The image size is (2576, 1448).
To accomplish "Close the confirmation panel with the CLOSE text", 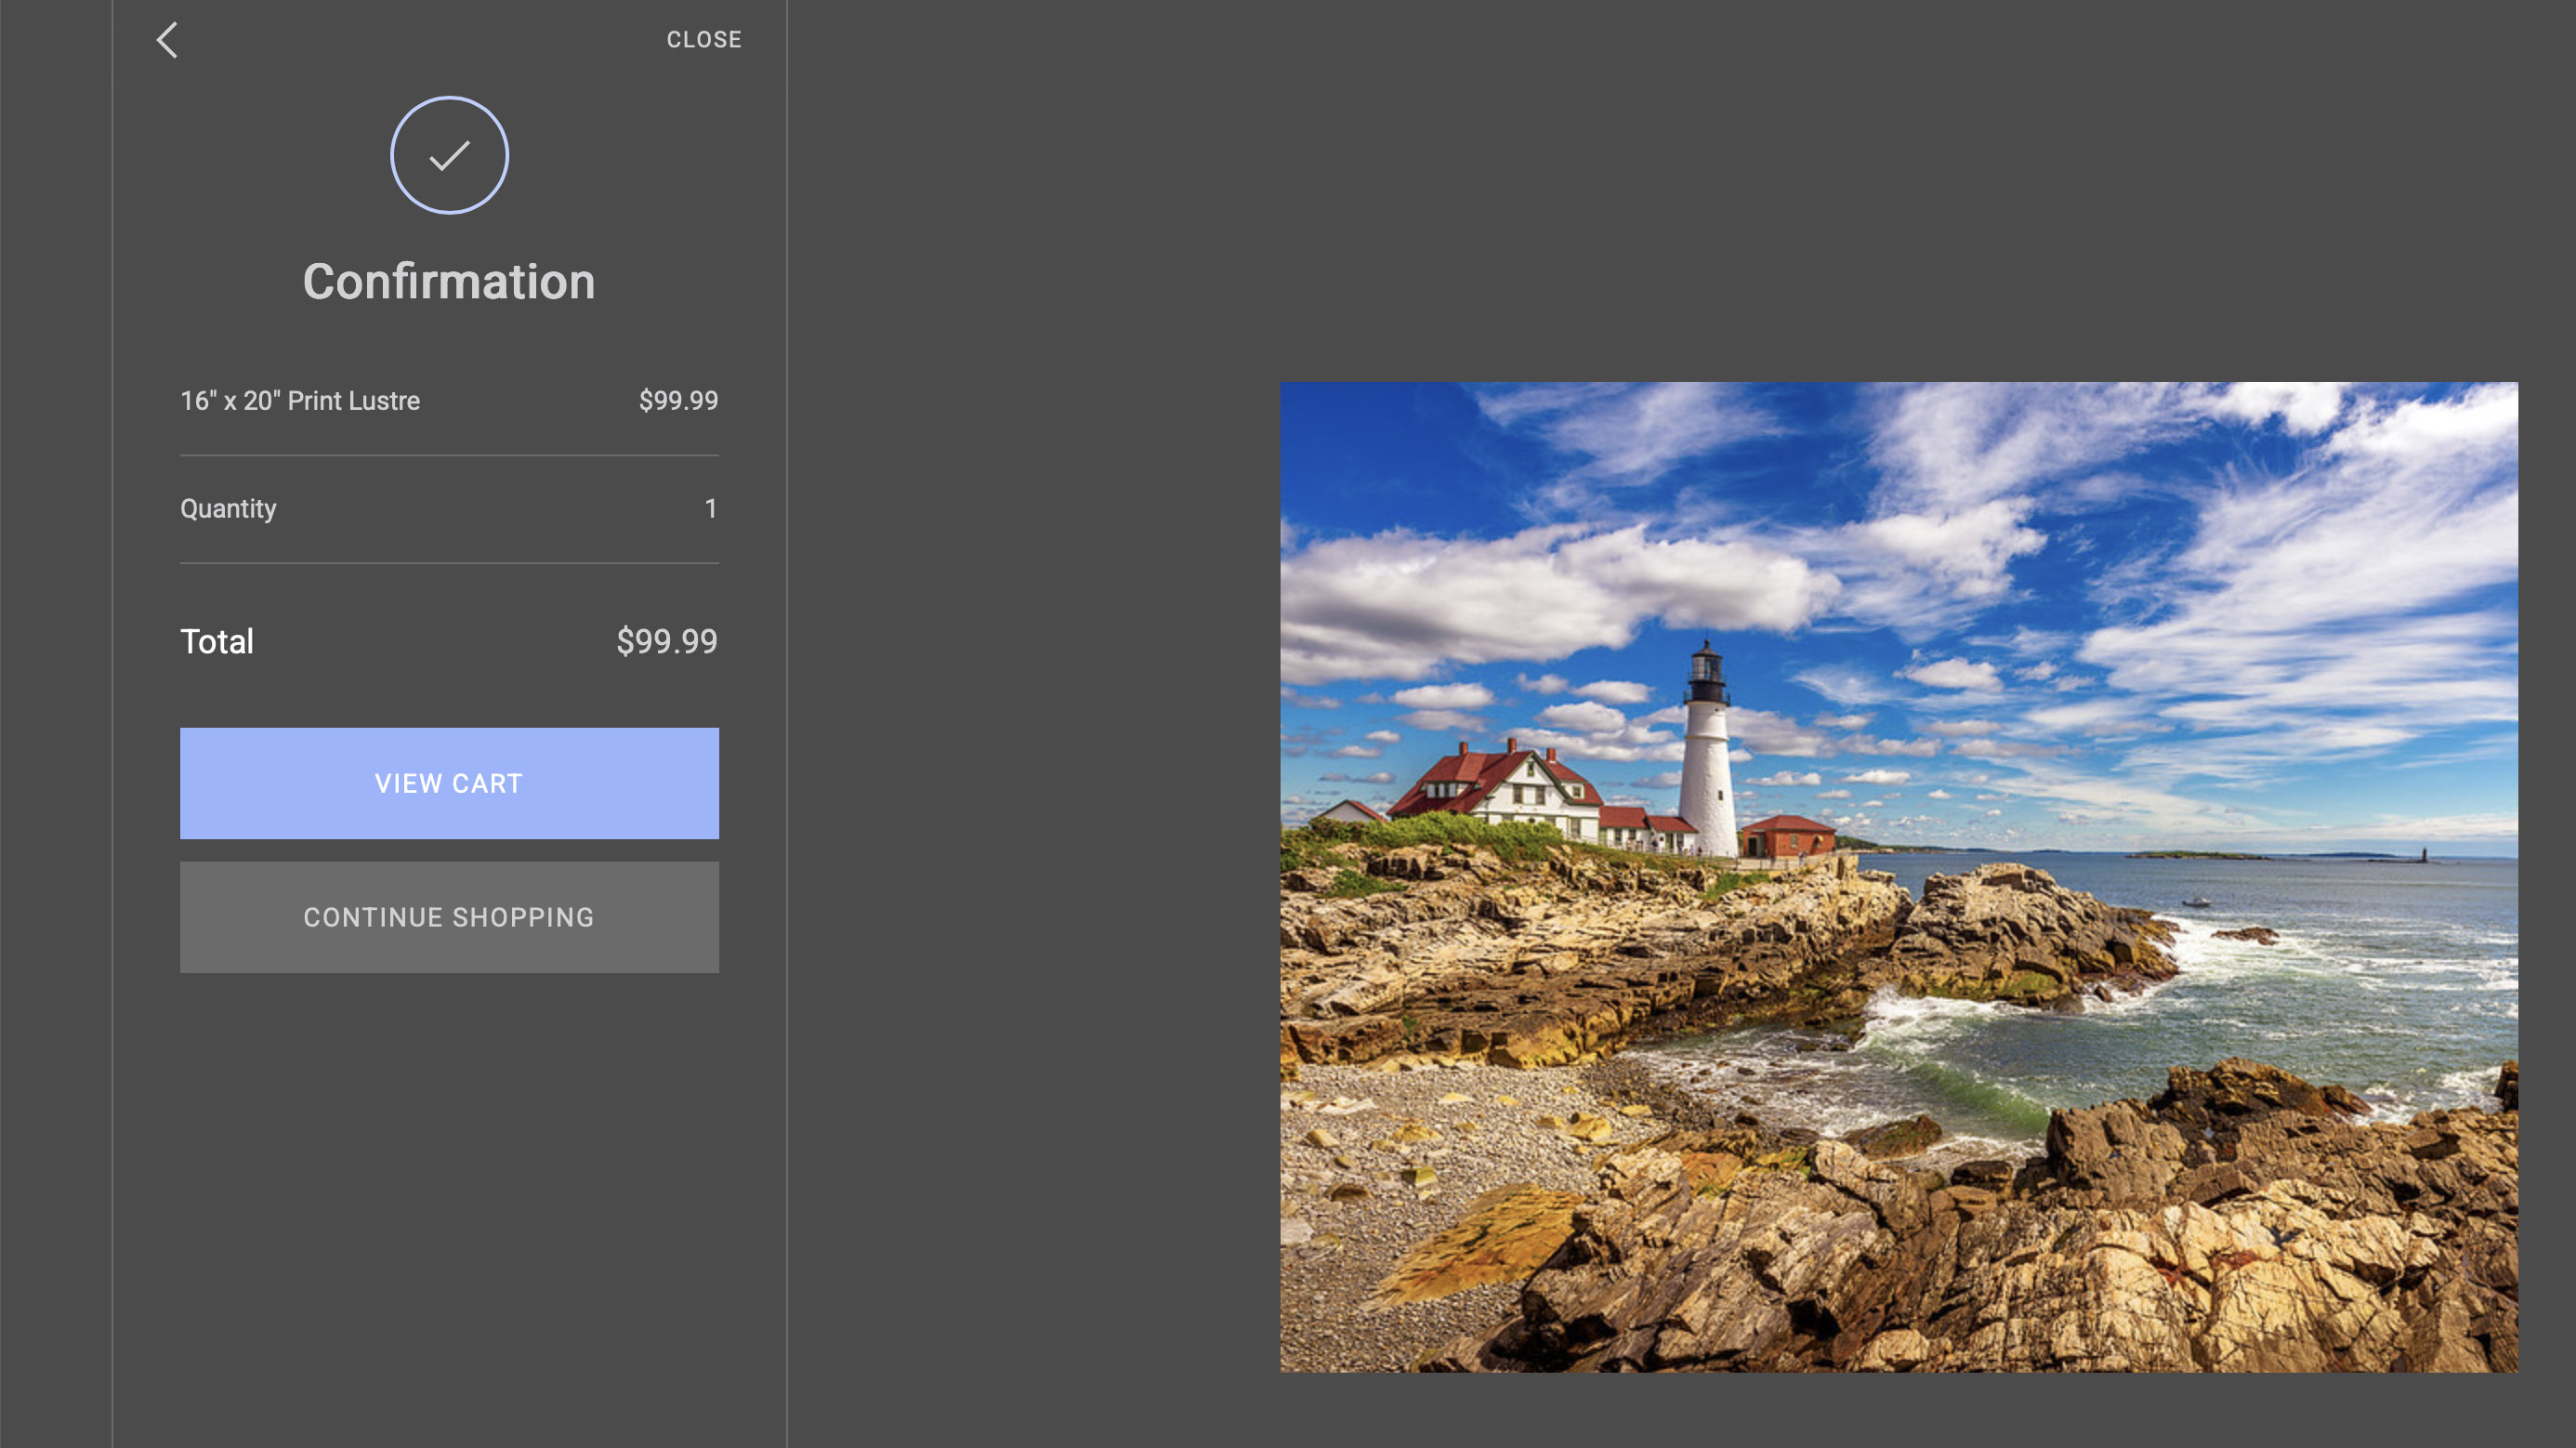I will (704, 40).
